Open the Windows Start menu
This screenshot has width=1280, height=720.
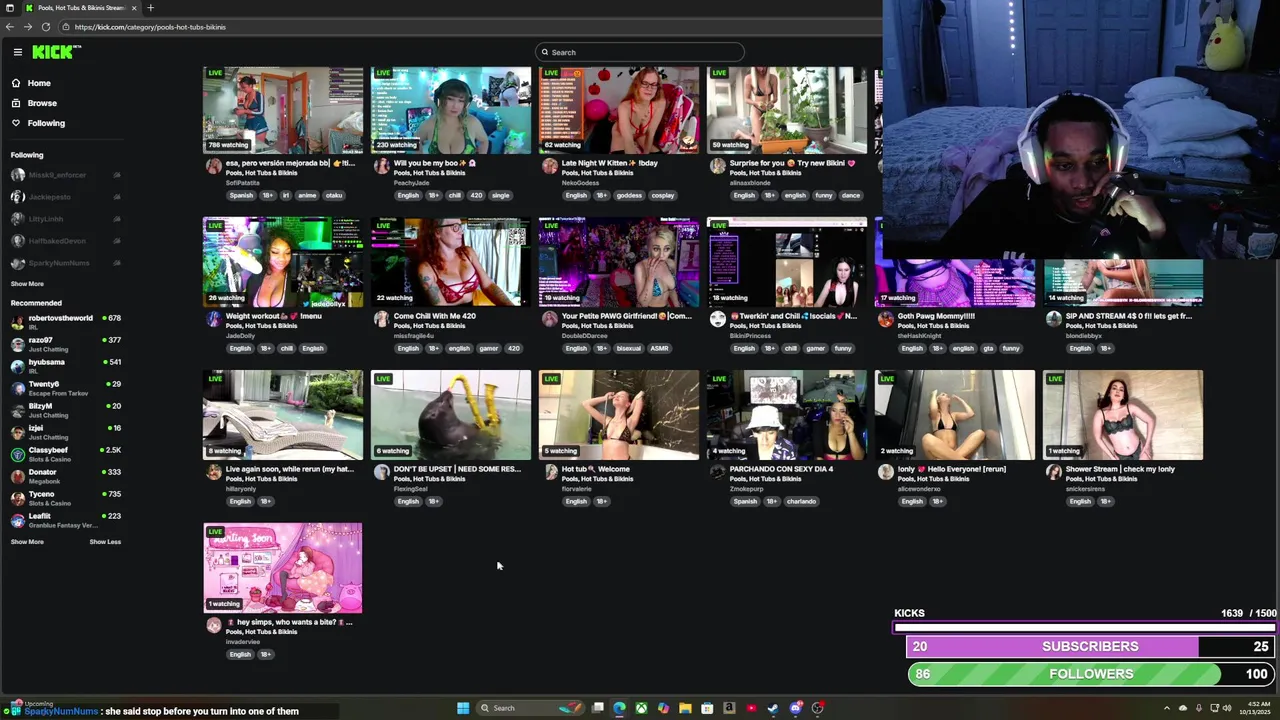463,708
